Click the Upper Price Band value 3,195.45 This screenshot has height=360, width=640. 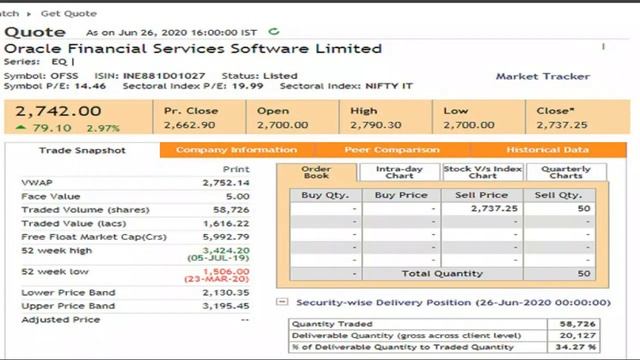[226, 306]
